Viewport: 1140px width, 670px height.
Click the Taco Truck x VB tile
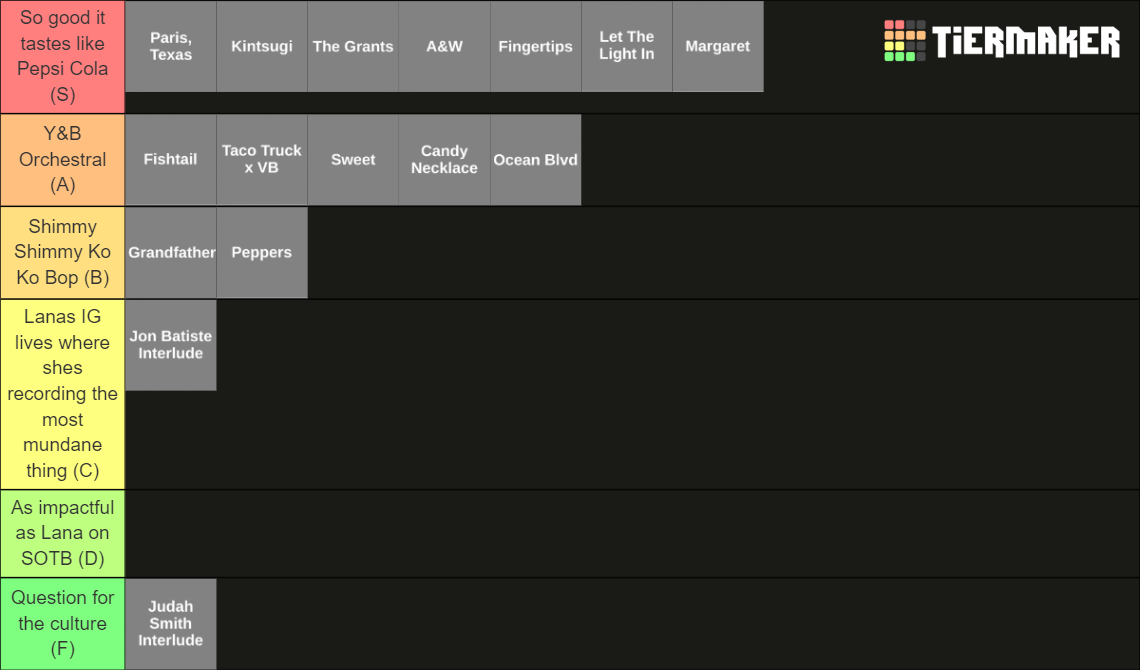pos(262,160)
